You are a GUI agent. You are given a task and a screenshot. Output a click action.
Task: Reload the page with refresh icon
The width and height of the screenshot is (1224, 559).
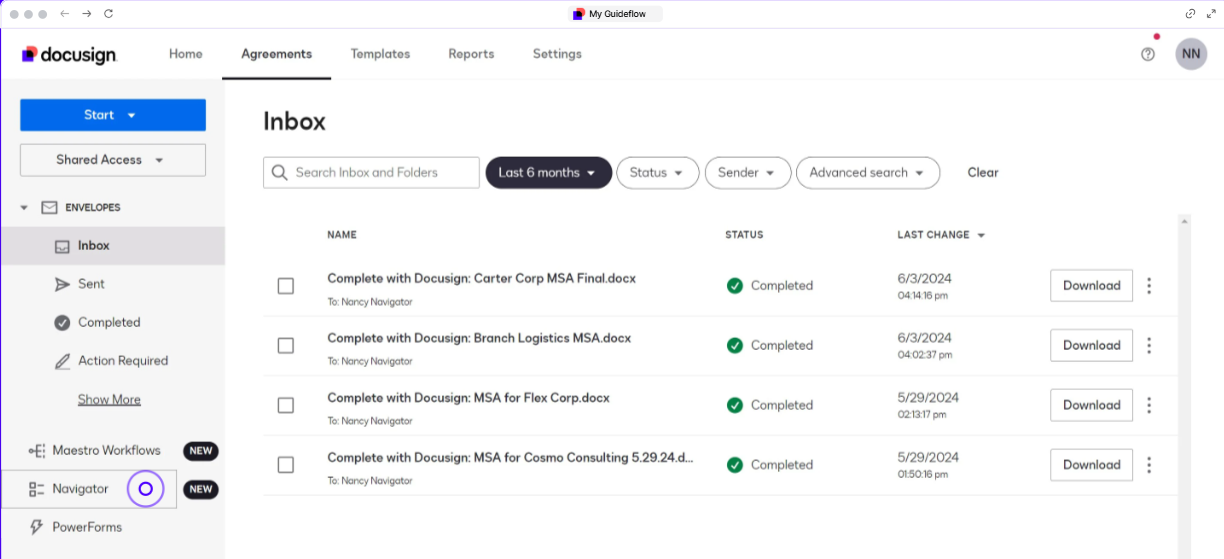tap(108, 14)
